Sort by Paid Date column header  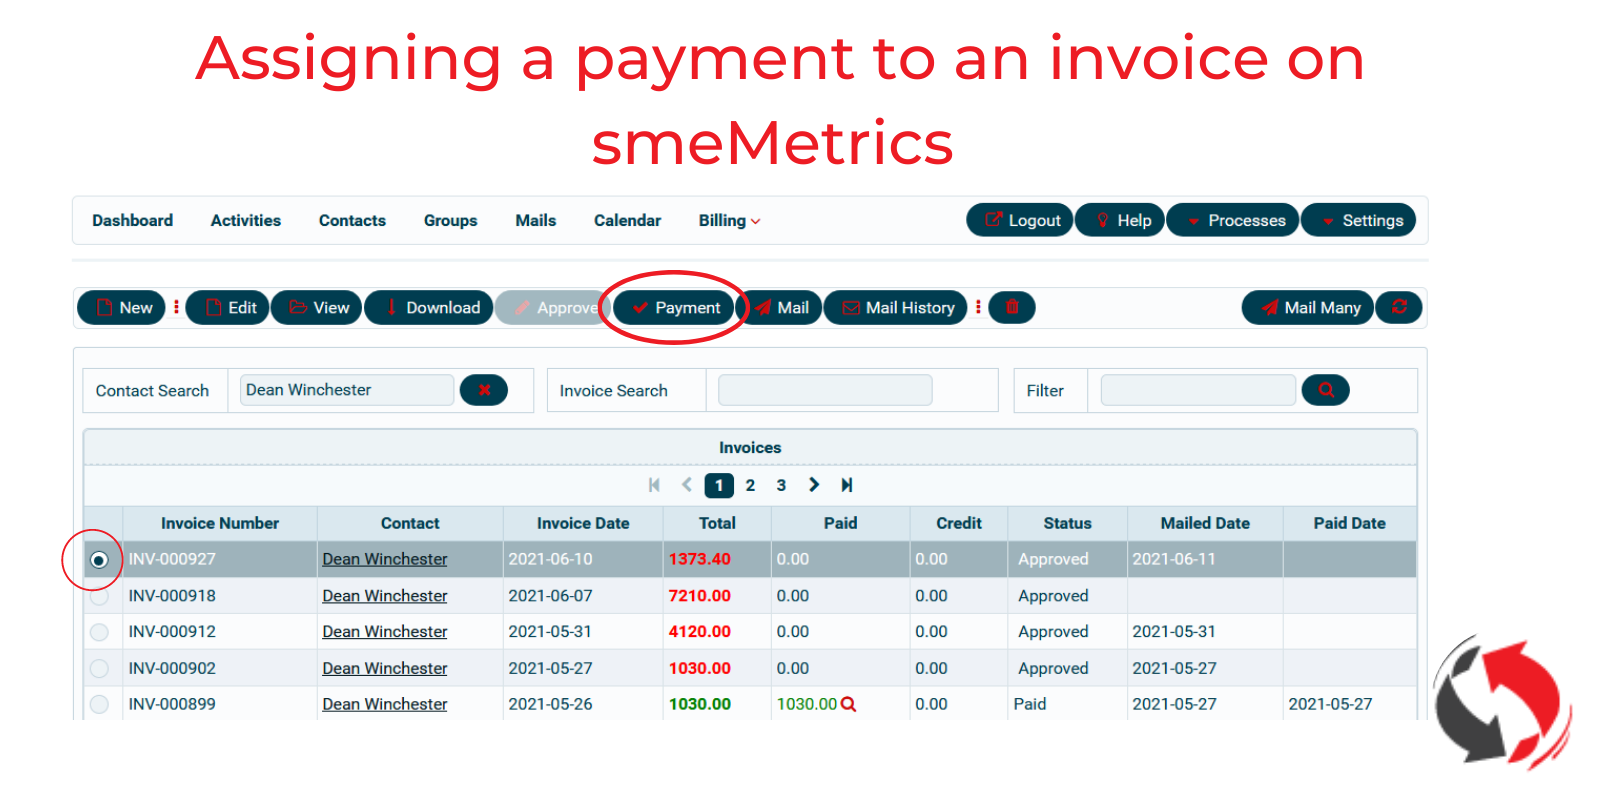[x=1349, y=523]
